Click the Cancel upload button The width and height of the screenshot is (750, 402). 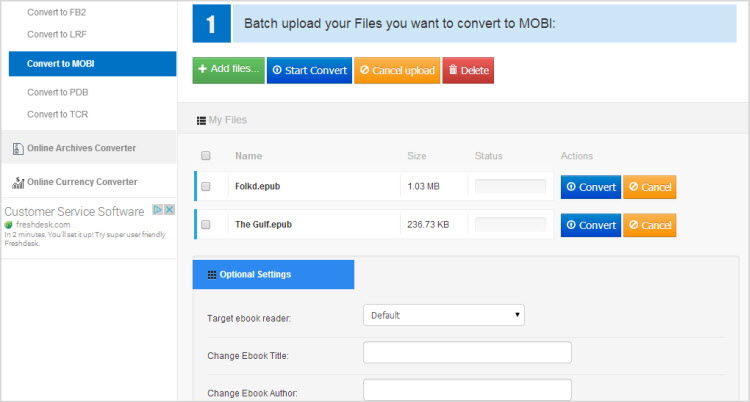(x=397, y=70)
